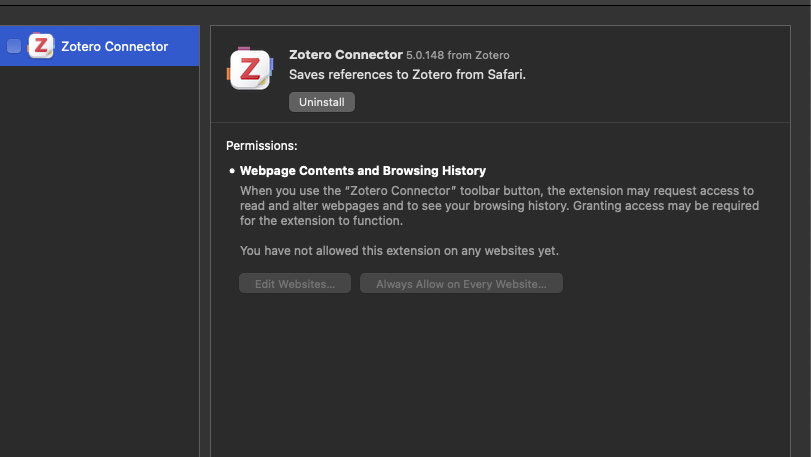The height and width of the screenshot is (457, 811).
Task: Click Always Allow on Every Website...
Action: coord(461,283)
